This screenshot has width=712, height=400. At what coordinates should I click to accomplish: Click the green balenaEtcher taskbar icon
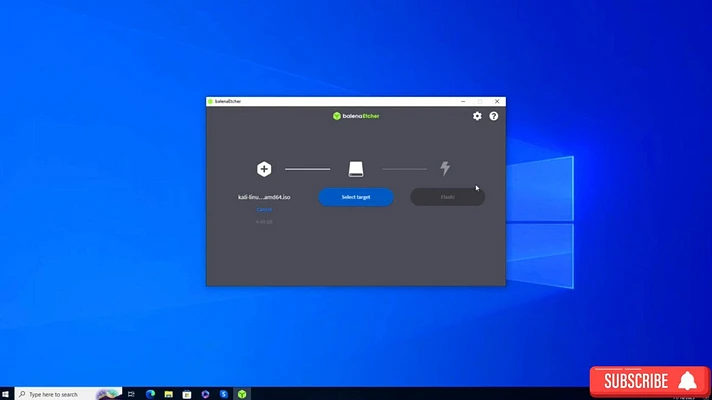coord(242,394)
